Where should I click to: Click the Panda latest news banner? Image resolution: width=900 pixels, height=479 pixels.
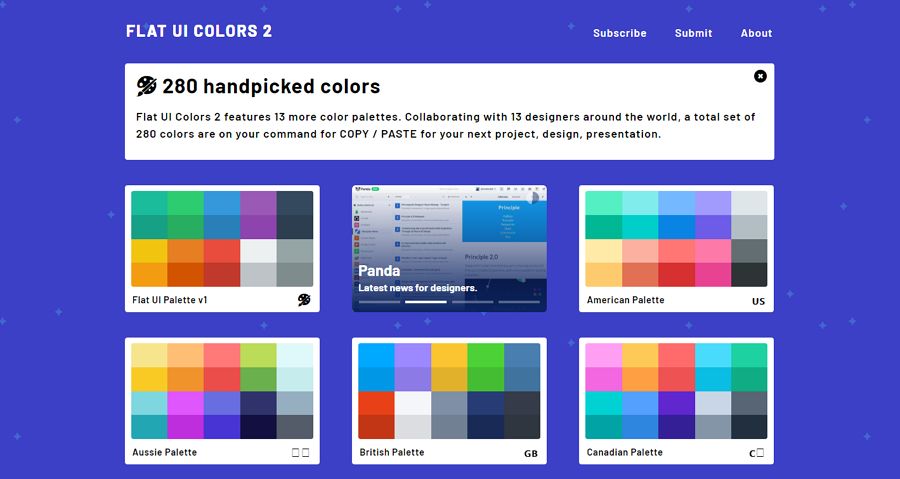pyautogui.click(x=449, y=248)
